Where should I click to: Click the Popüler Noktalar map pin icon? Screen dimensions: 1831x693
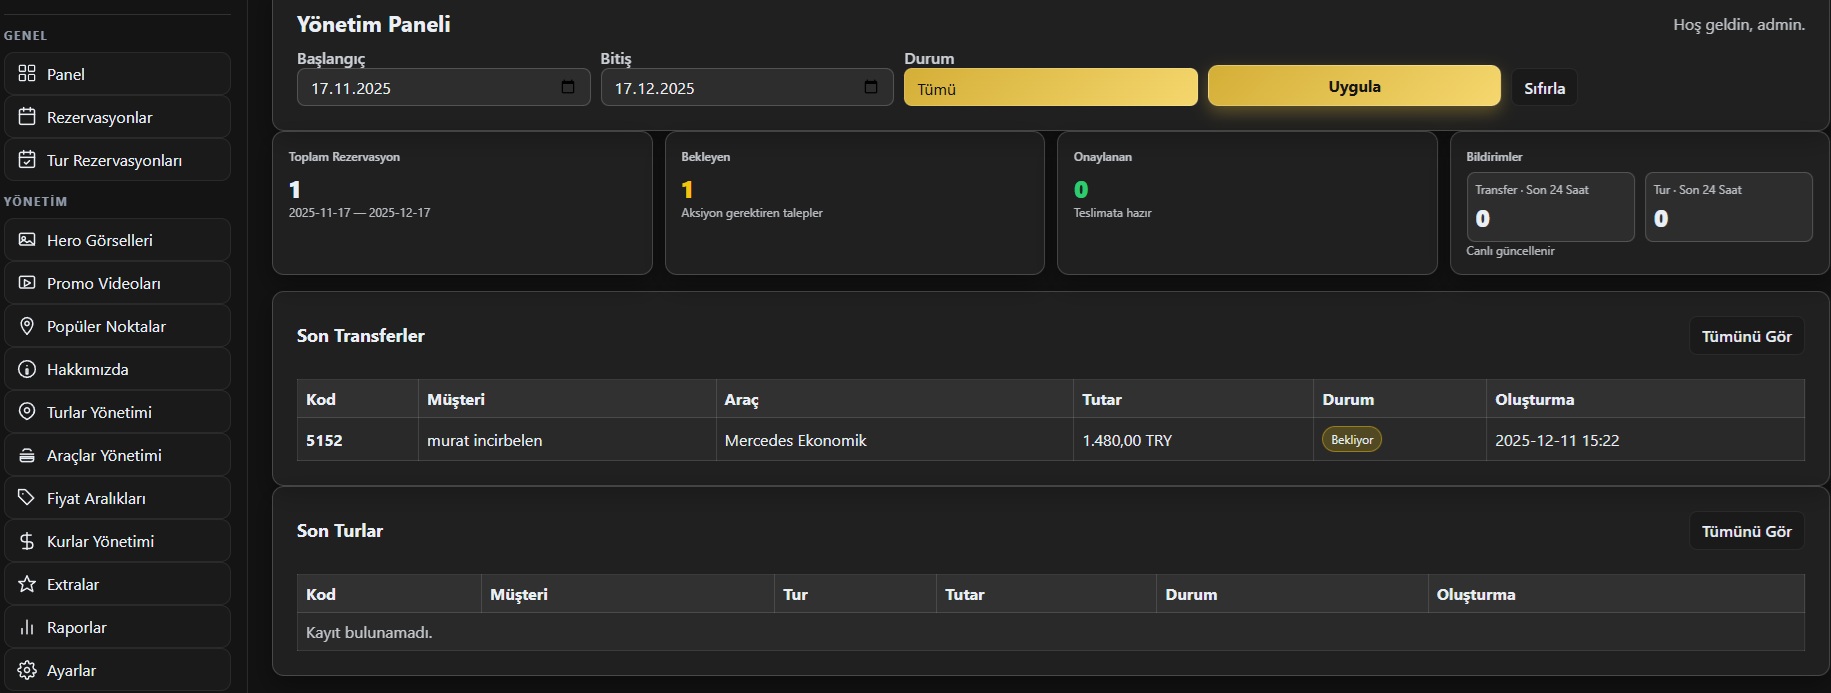coord(27,326)
